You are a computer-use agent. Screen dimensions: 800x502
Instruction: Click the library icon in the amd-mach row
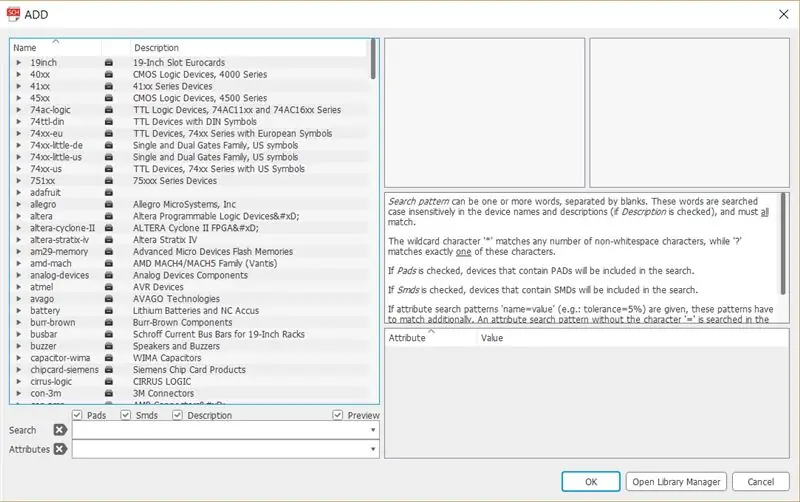pyautogui.click(x=109, y=263)
